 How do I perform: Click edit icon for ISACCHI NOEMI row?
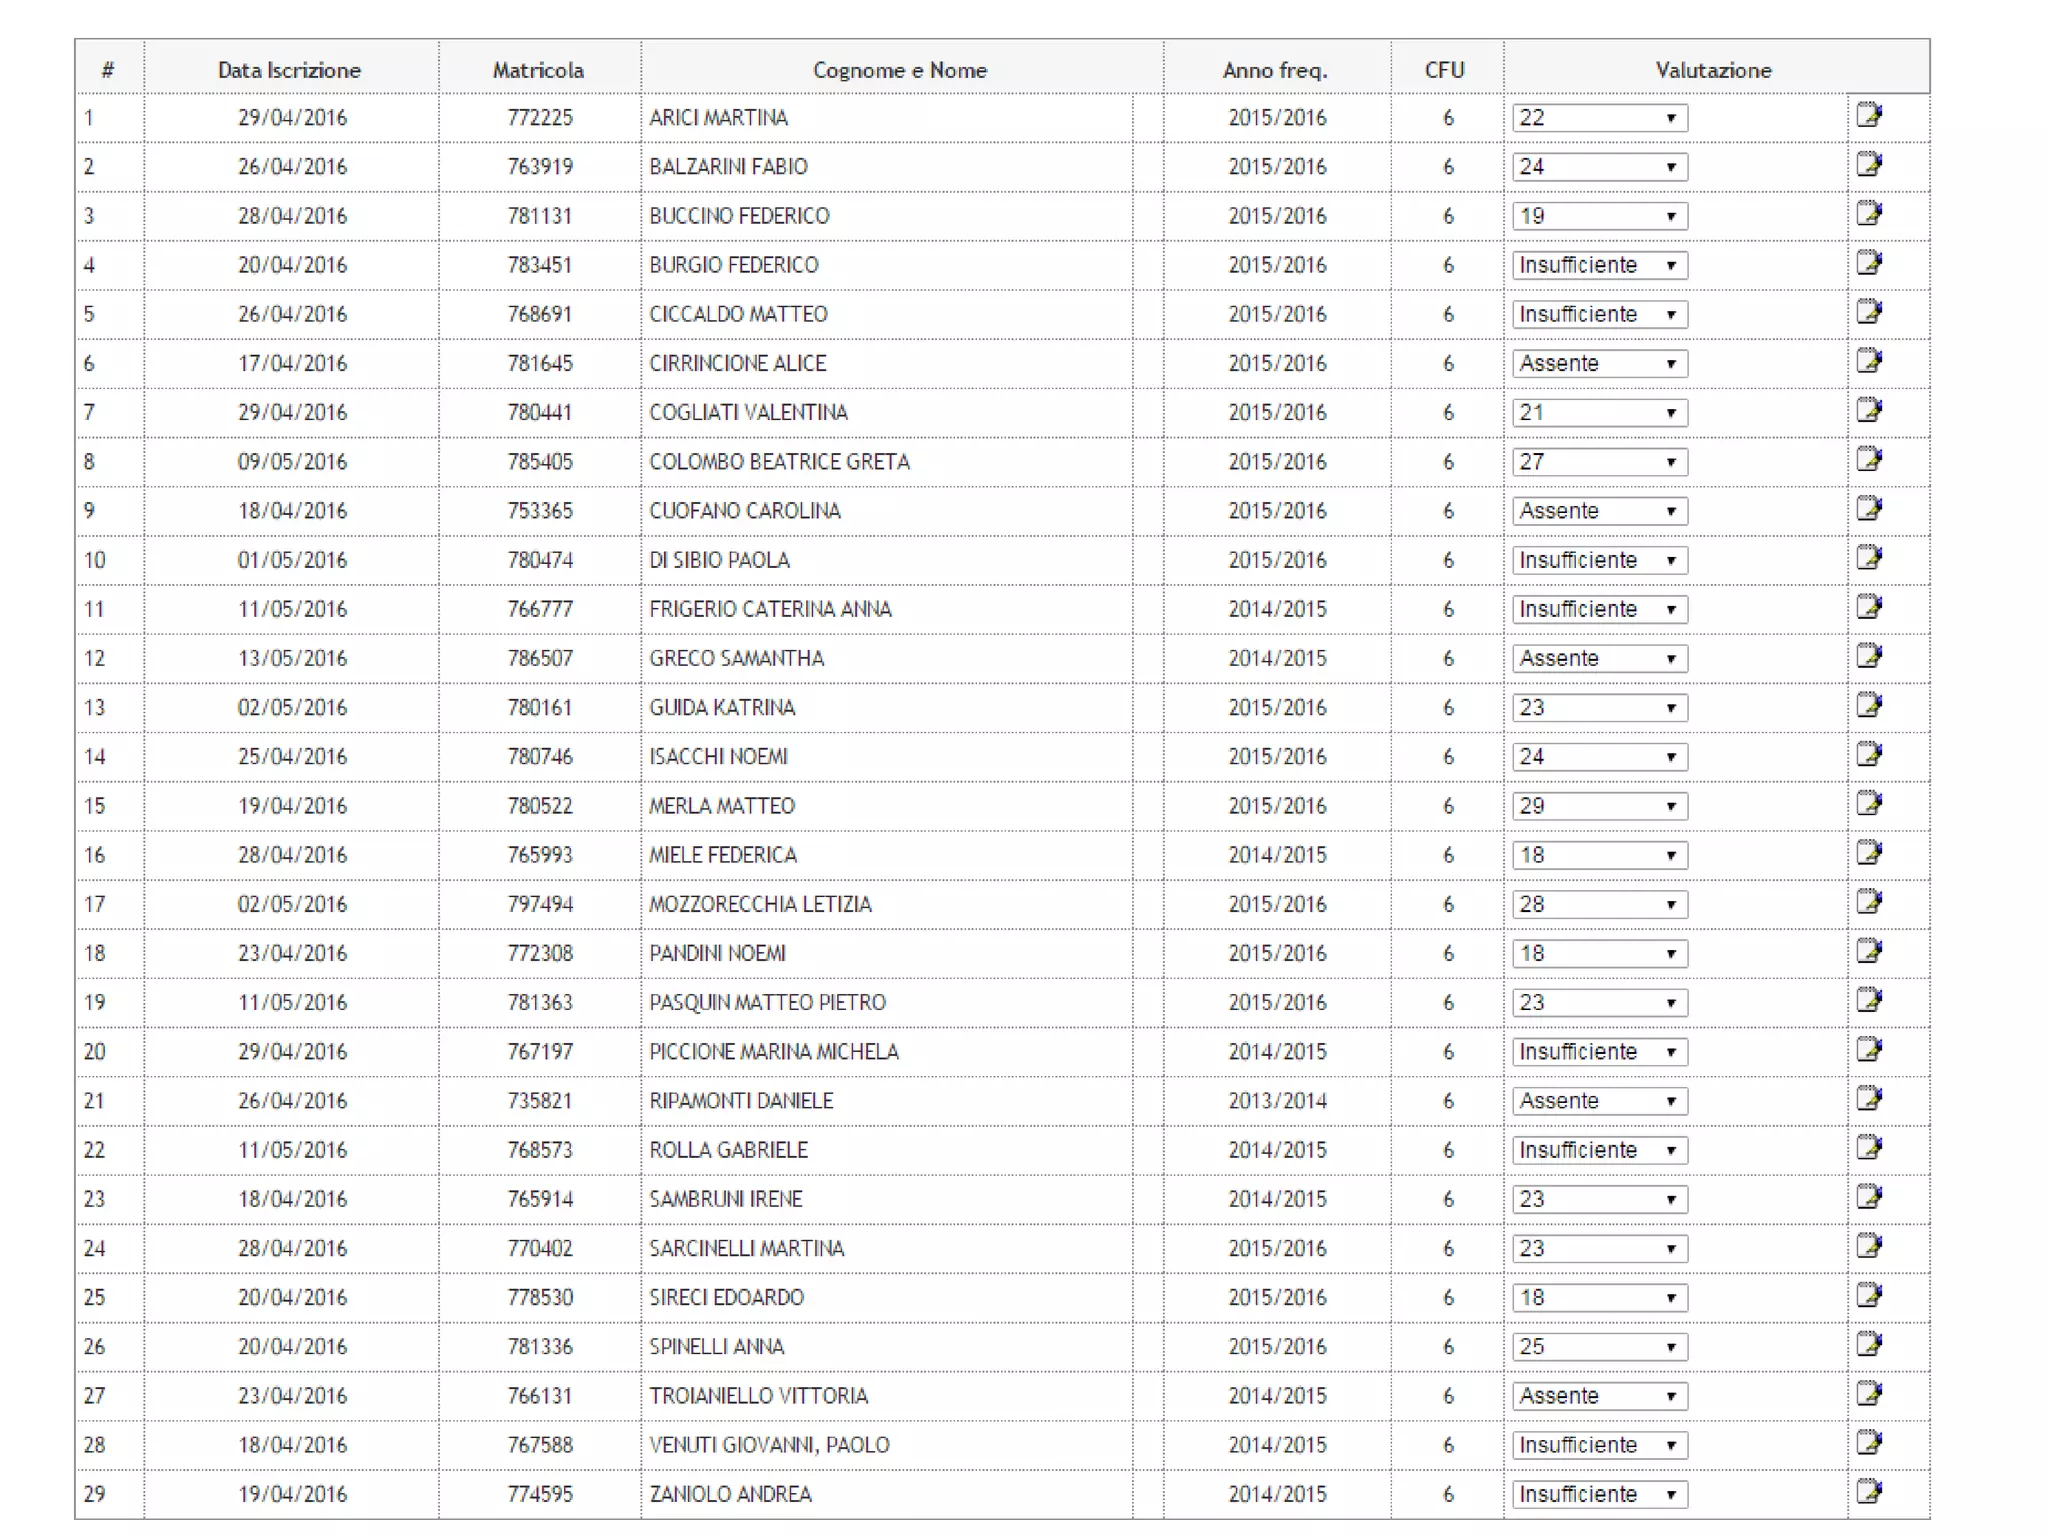coord(1868,755)
